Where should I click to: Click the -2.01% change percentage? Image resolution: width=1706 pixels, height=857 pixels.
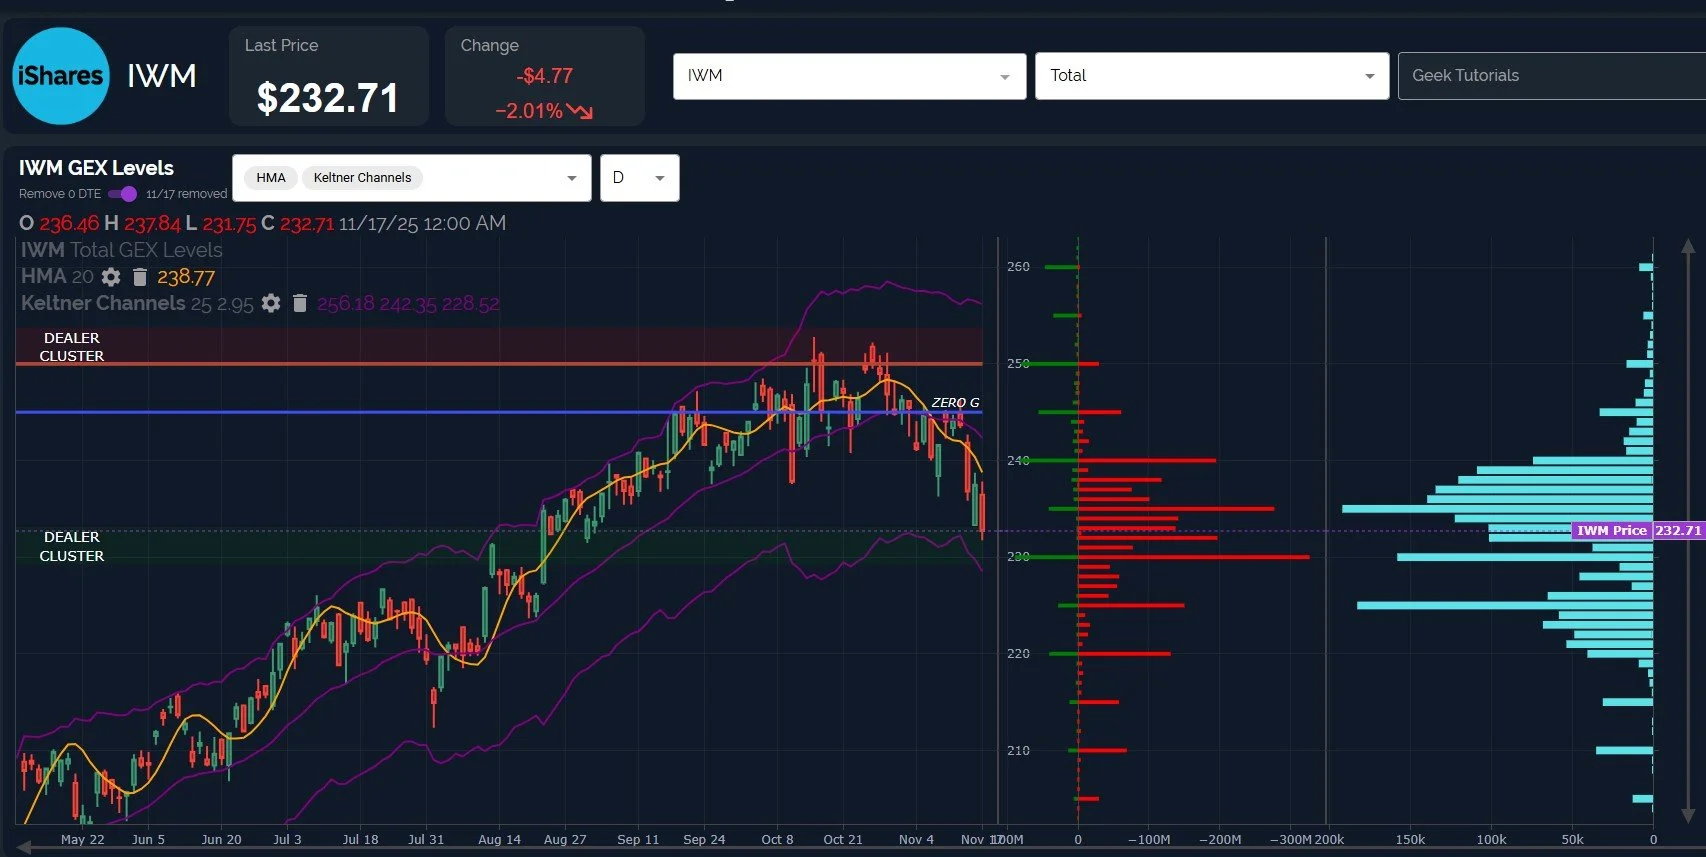(529, 111)
